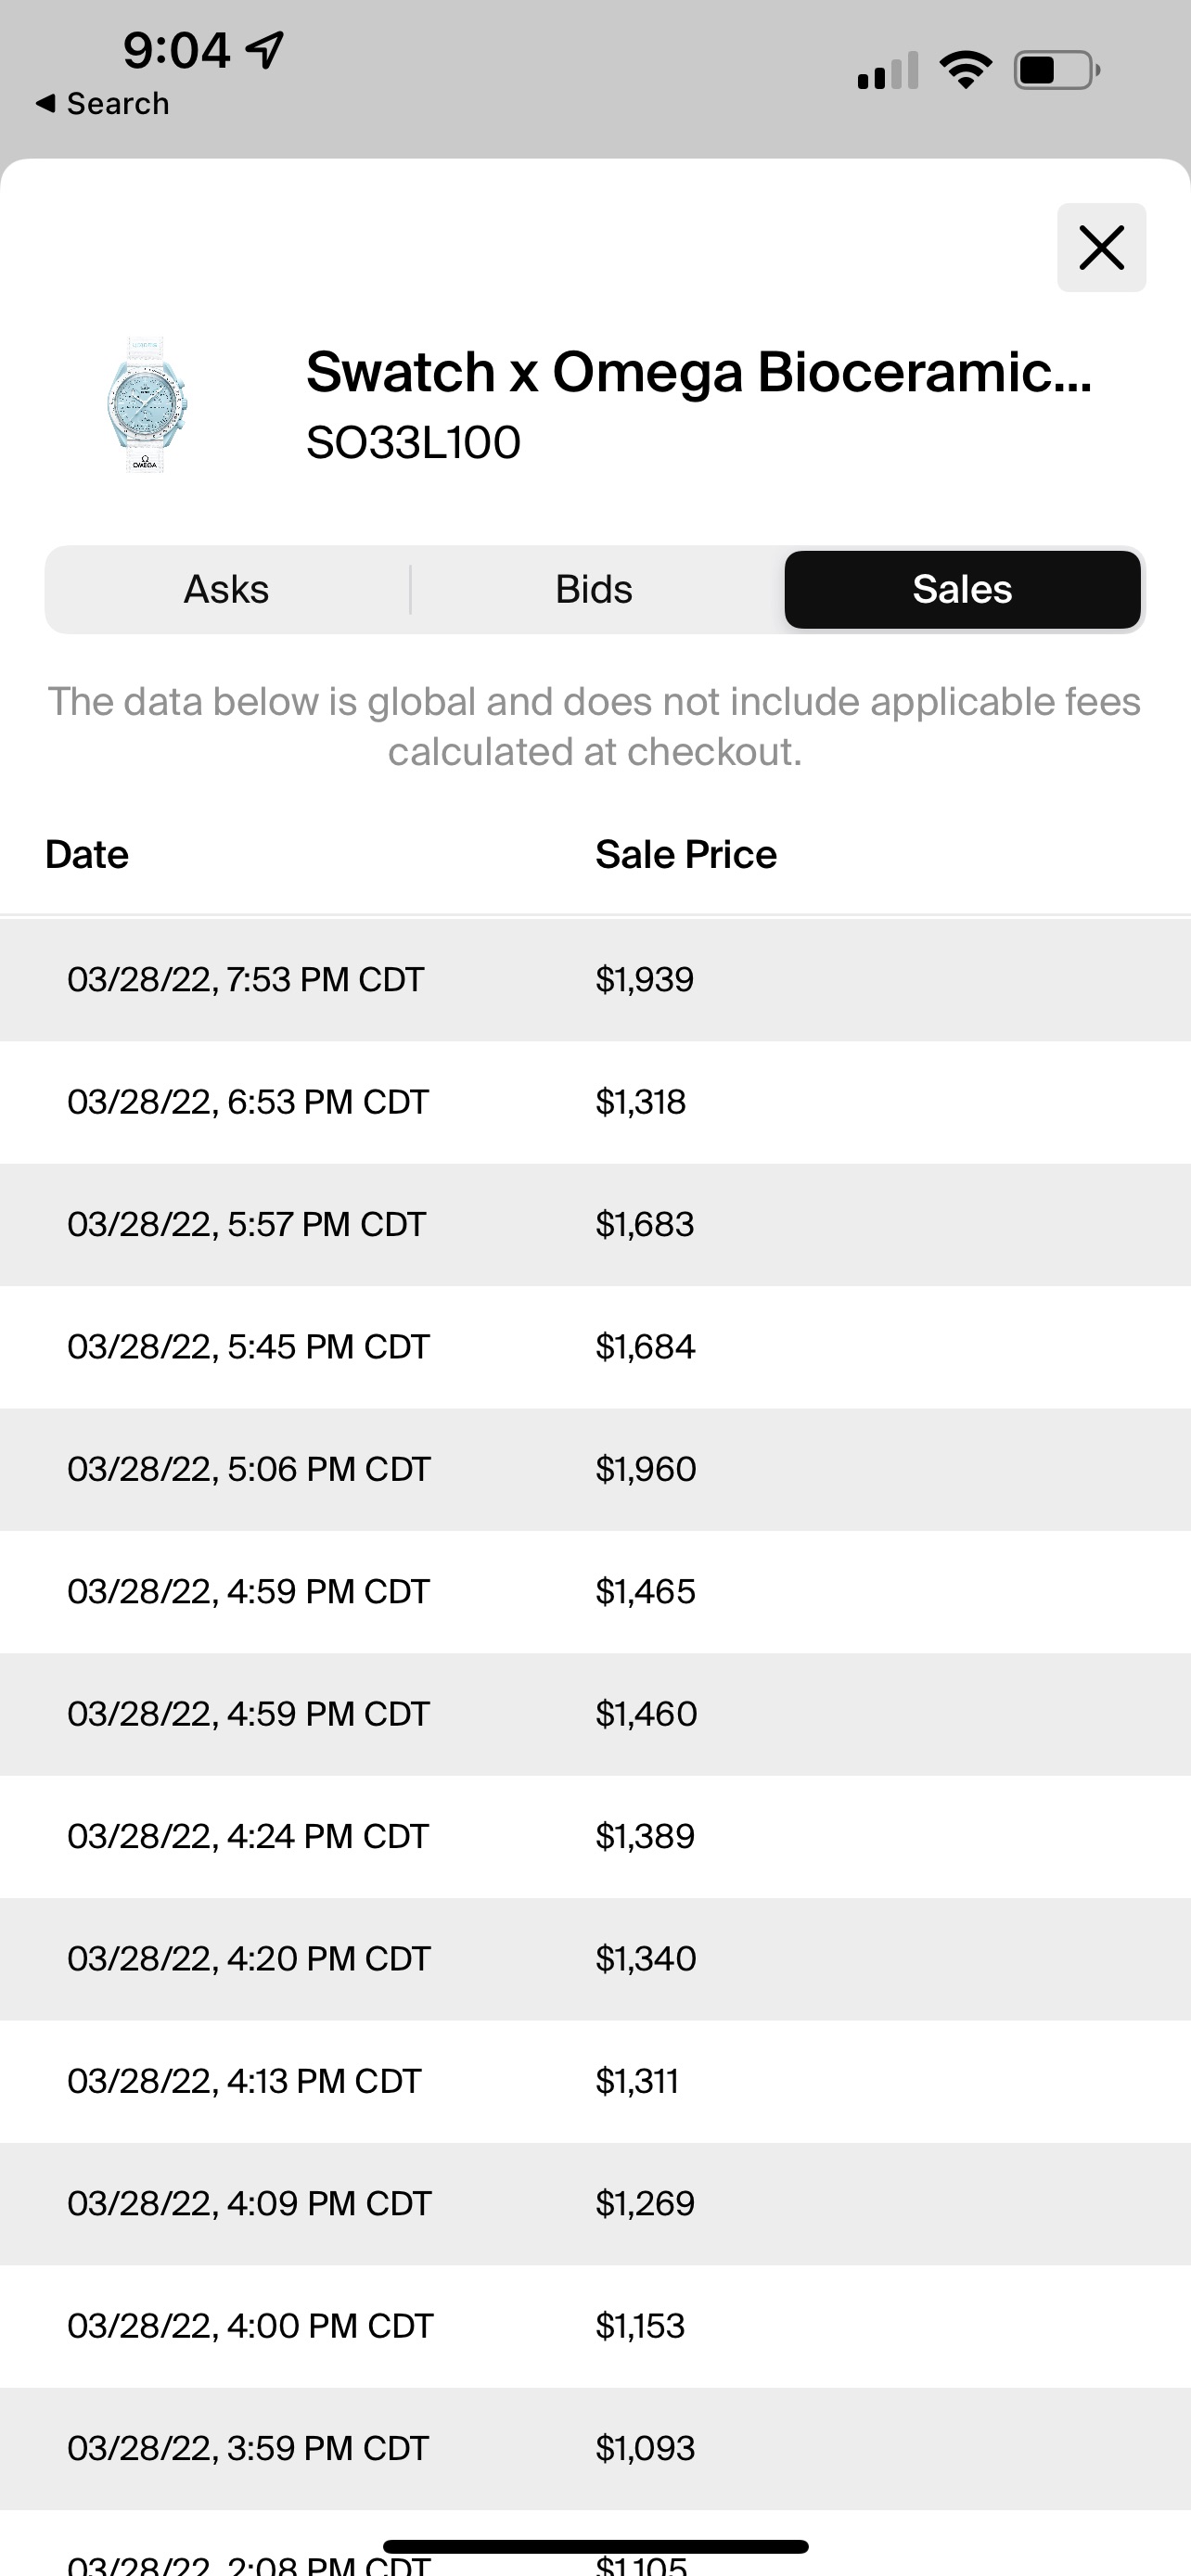Tap the Sale Price column header

pos(686,855)
